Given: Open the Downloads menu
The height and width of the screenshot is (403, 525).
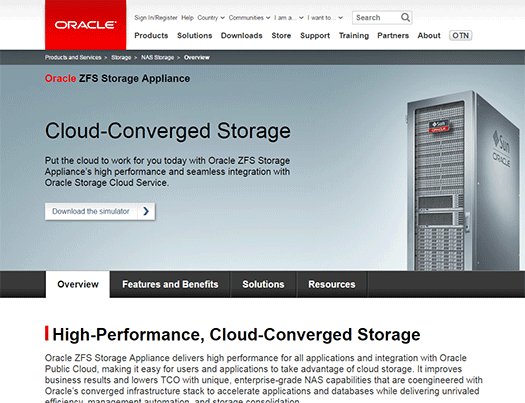Looking at the screenshot, I should pyautogui.click(x=241, y=35).
